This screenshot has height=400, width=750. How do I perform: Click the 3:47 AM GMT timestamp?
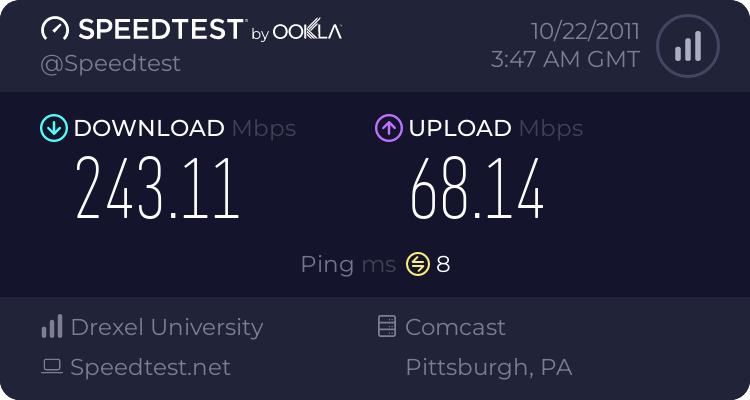point(565,60)
